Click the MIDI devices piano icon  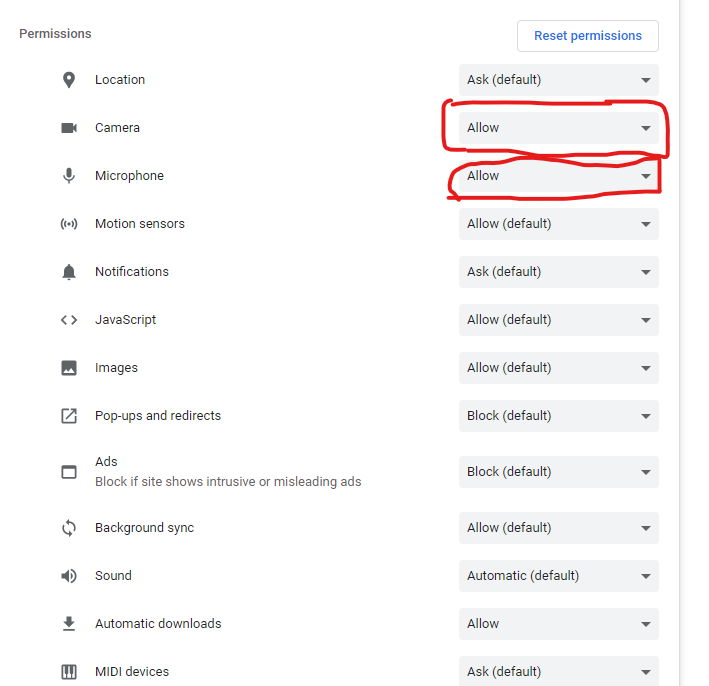[x=69, y=672]
